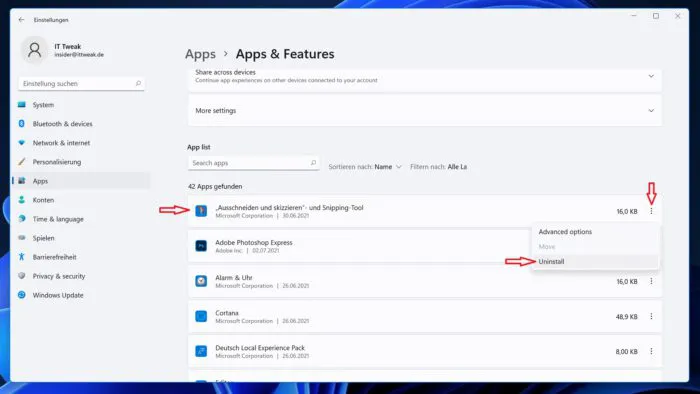Open Privacy & security shield icon

tap(21, 276)
